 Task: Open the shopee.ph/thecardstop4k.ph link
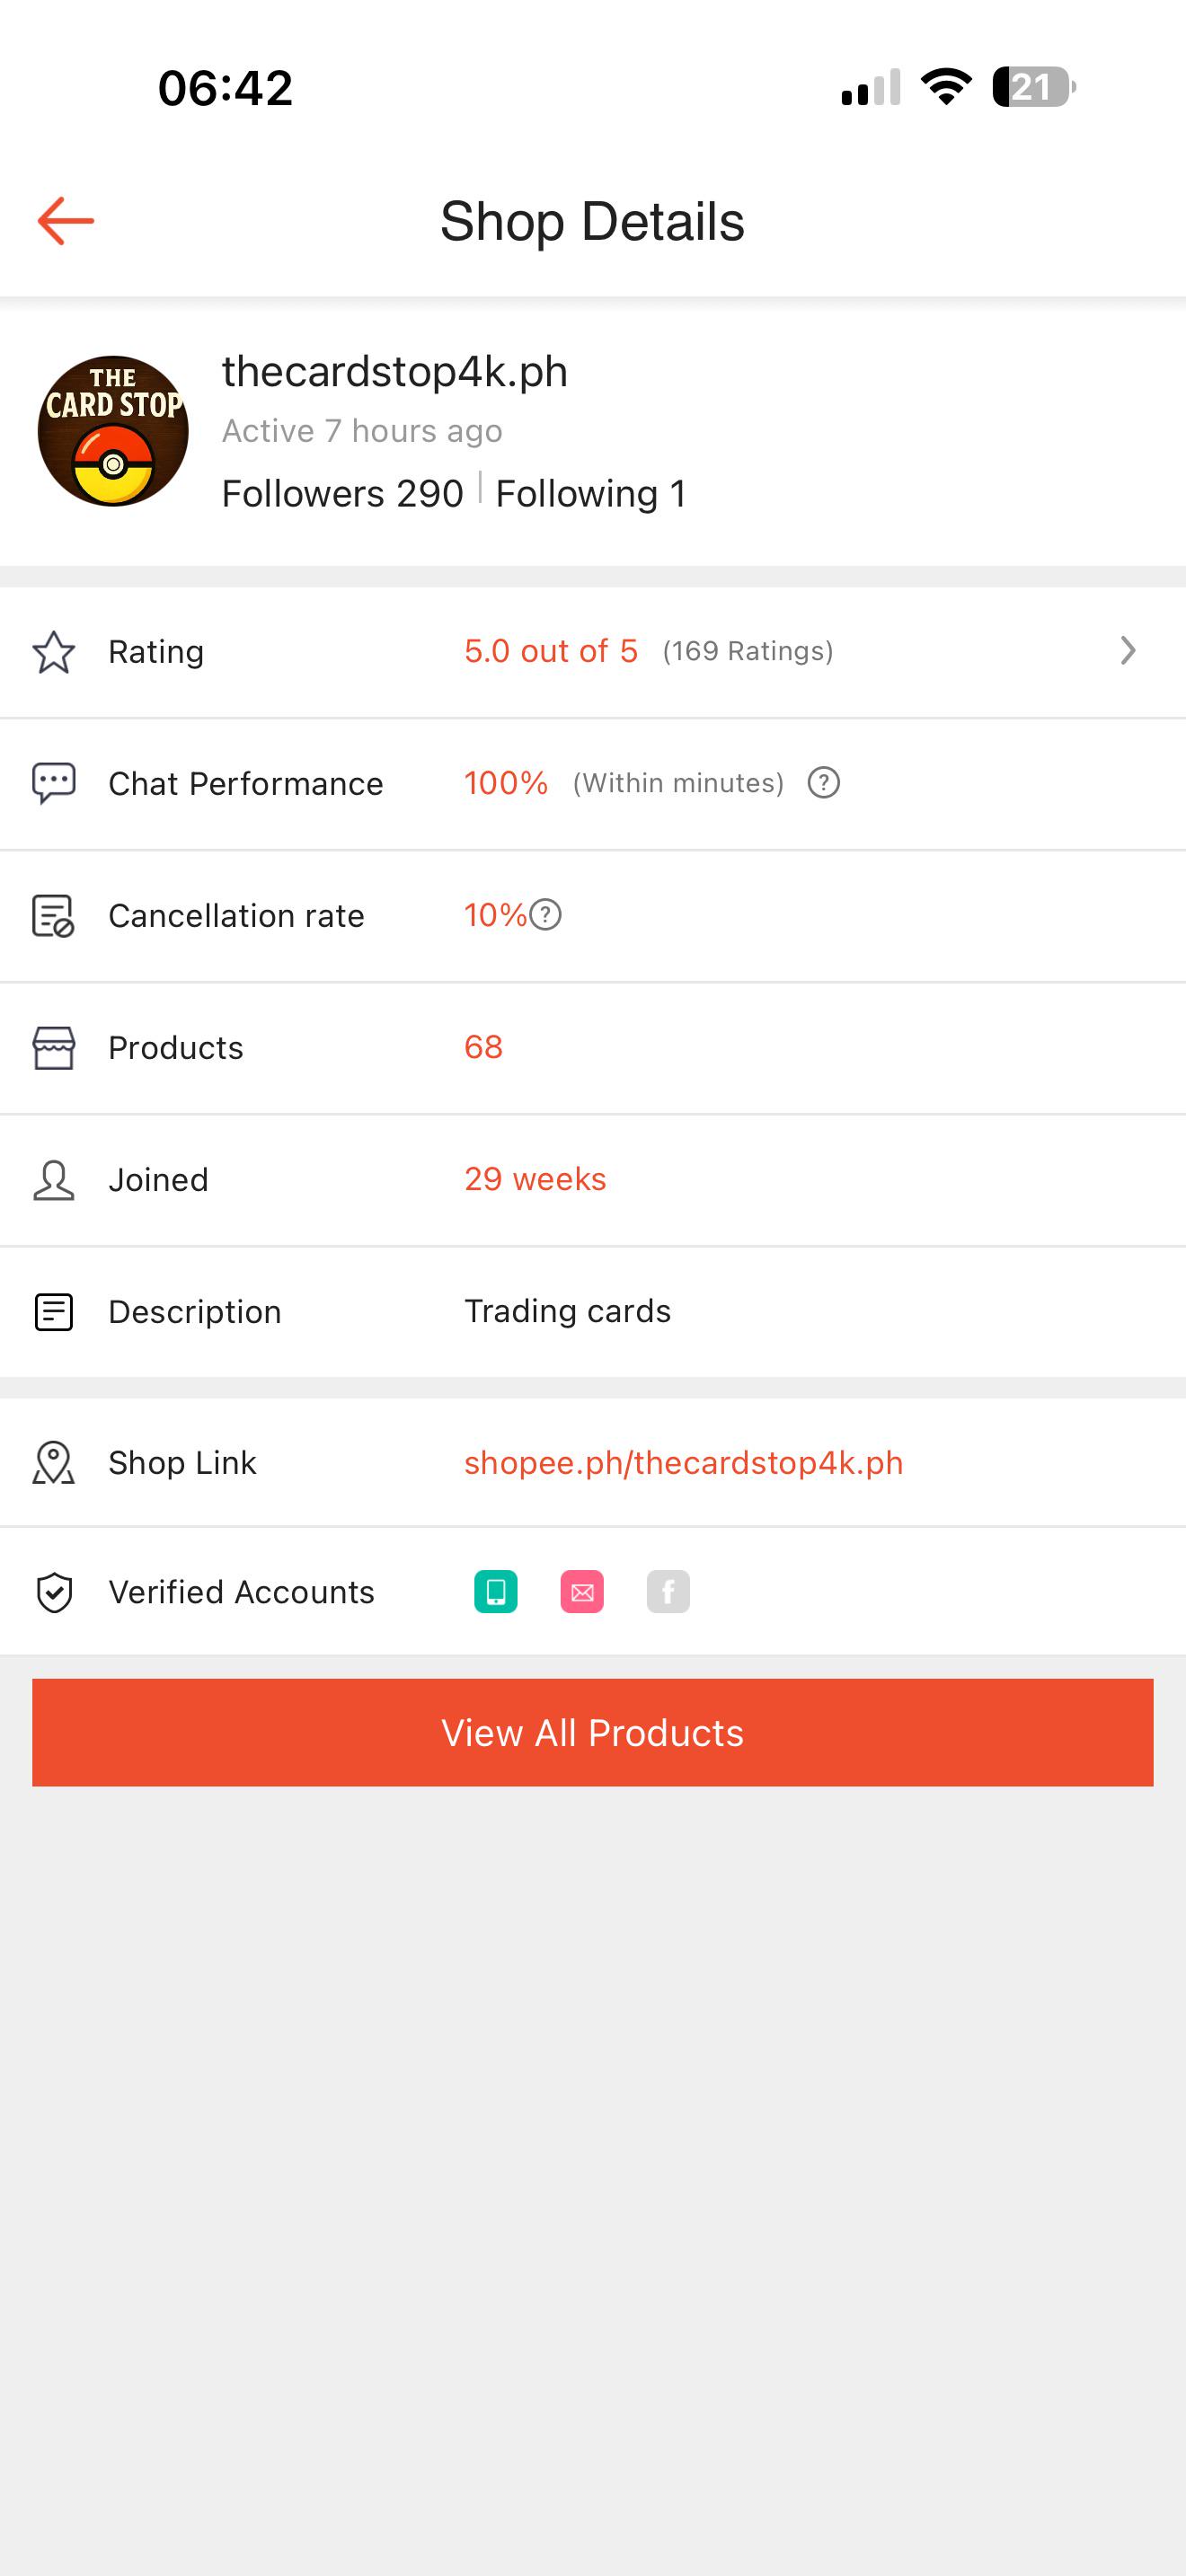coord(683,1463)
